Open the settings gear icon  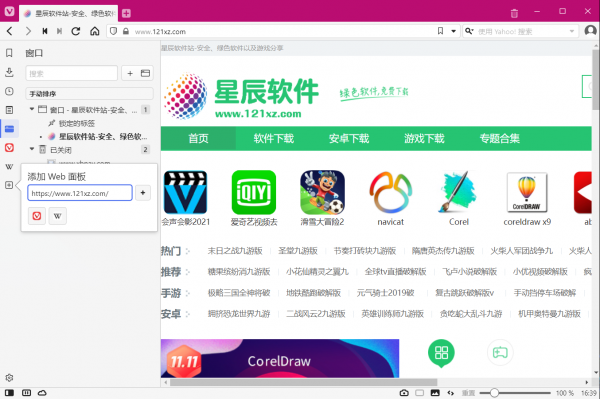[9, 378]
